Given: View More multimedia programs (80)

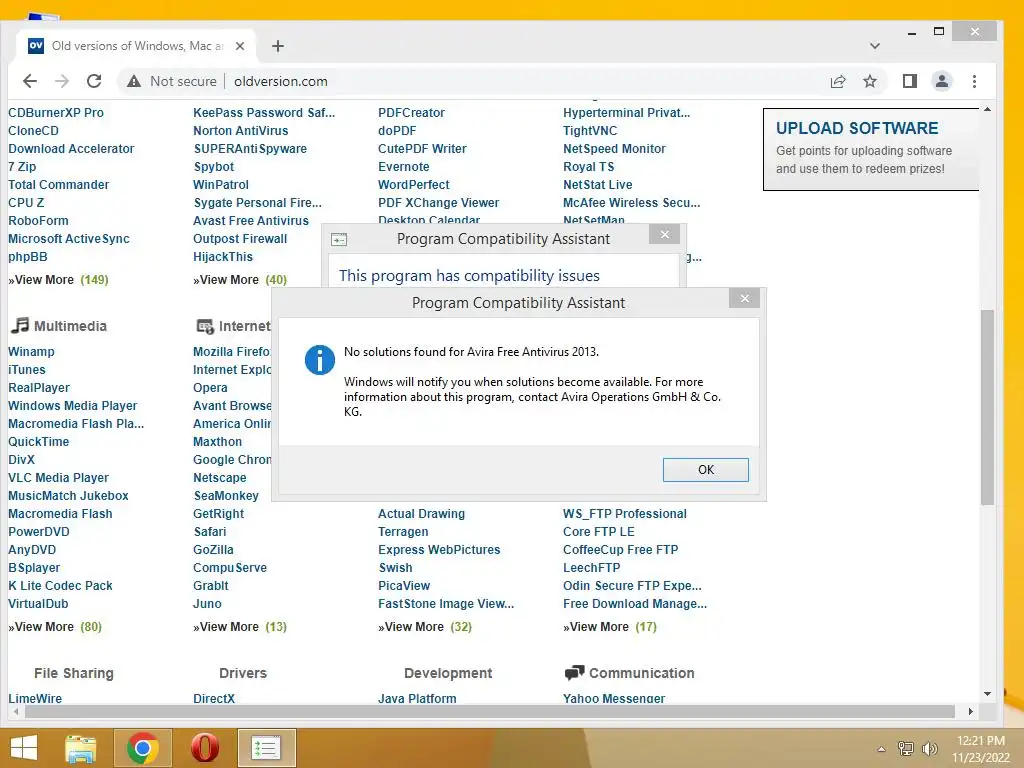Looking at the screenshot, I should [55, 626].
